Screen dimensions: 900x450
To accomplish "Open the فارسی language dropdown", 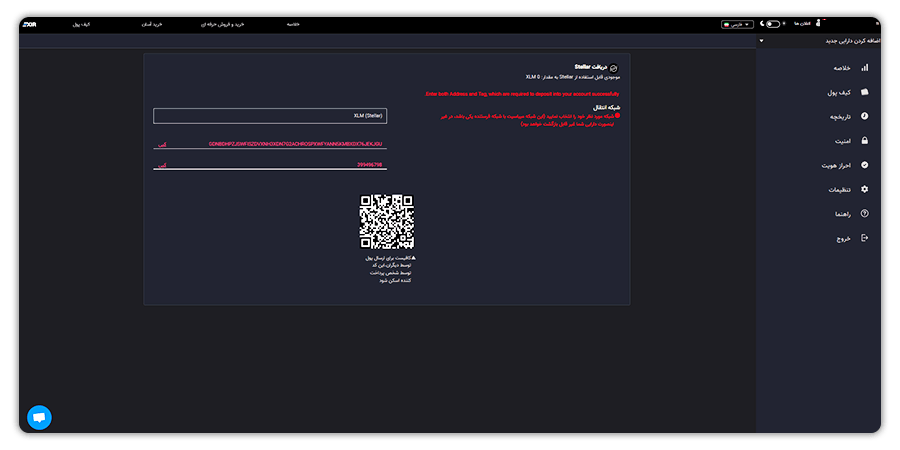I will click(x=737, y=25).
